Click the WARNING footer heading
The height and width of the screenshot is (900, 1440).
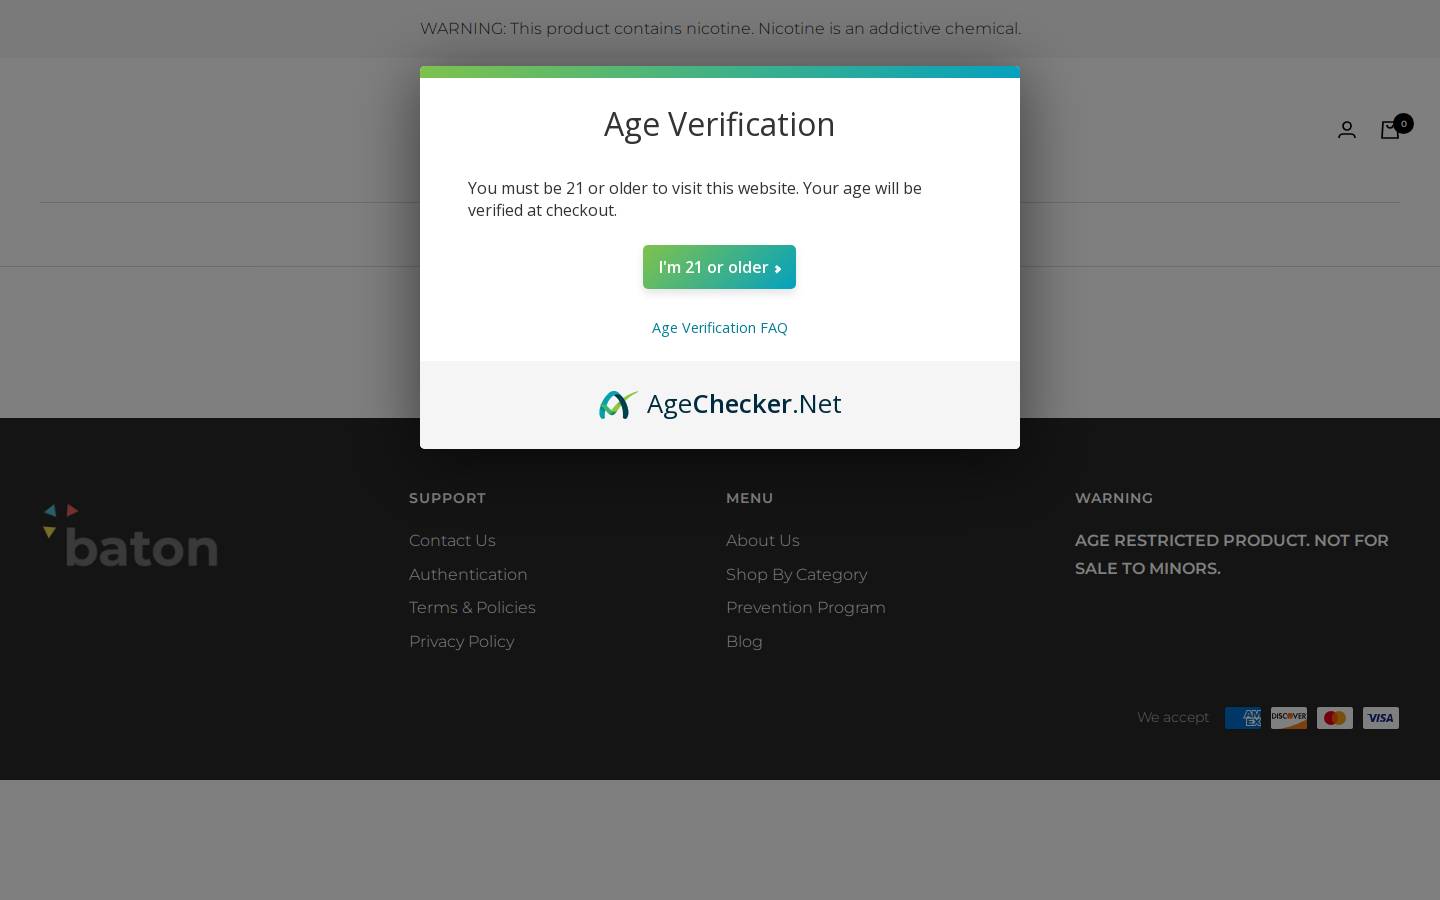point(1114,498)
